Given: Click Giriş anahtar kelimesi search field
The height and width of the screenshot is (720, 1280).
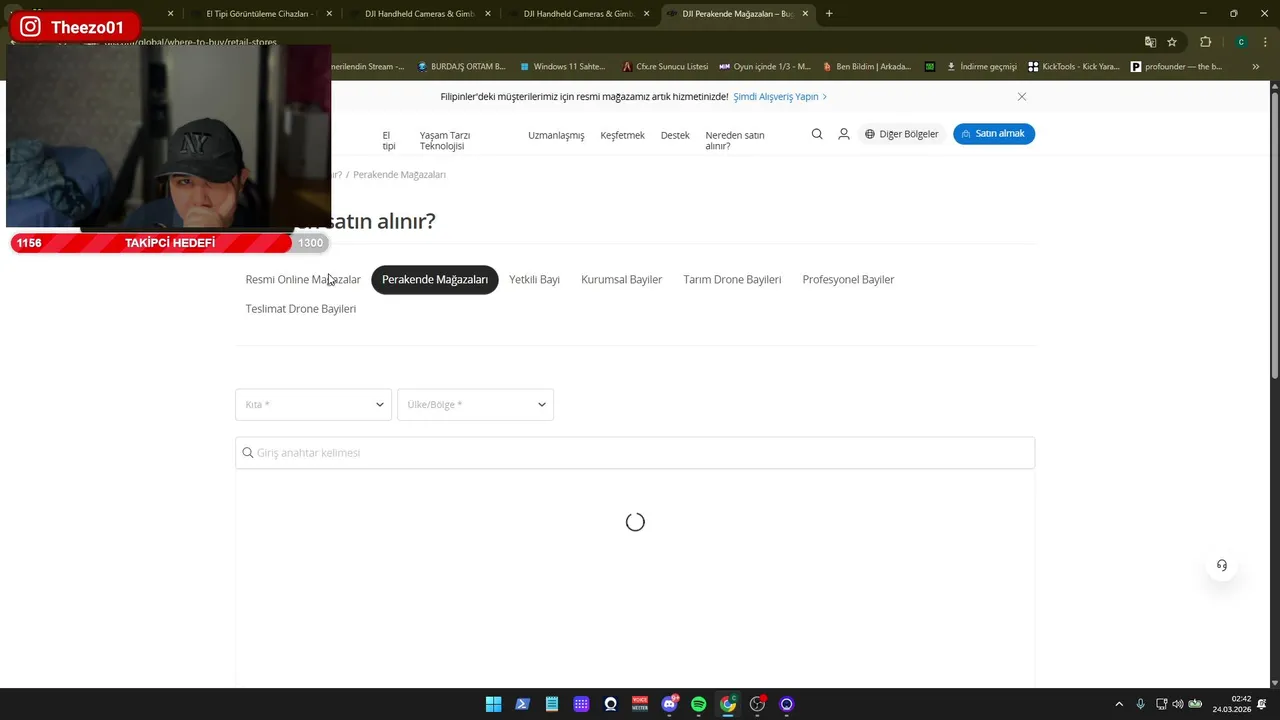Looking at the screenshot, I should coord(635,453).
